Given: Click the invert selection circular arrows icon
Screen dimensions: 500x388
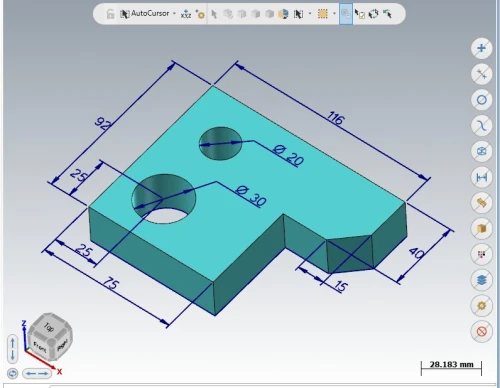Looking at the screenshot, I should coord(373,14).
